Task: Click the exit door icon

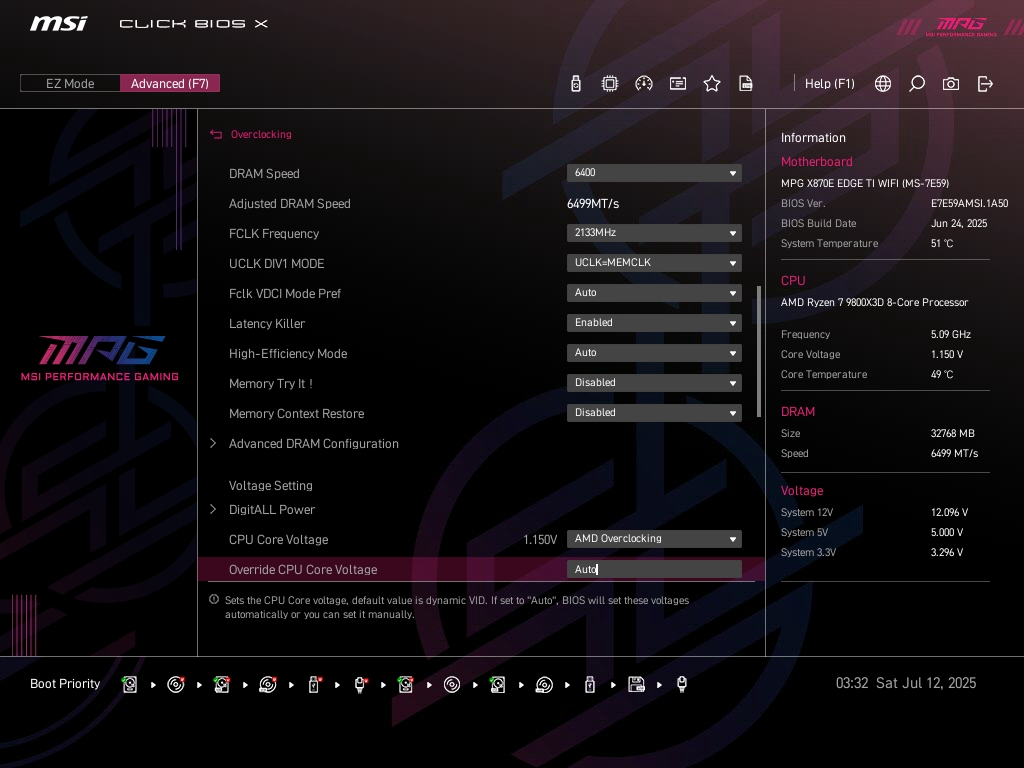Action: 985,84
